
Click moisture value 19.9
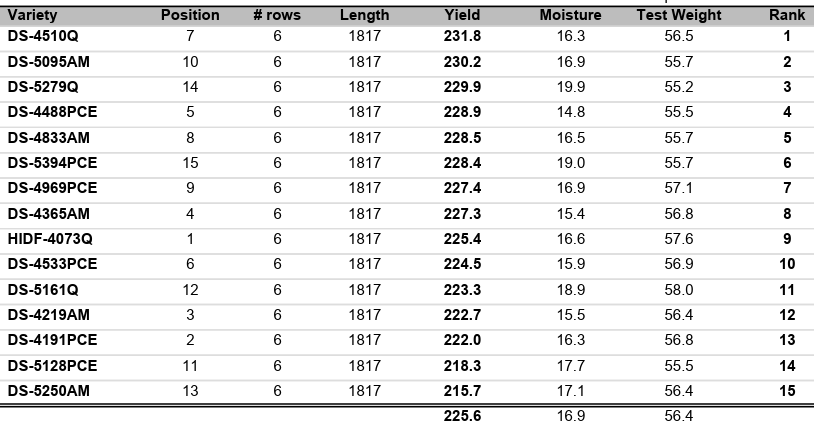click(570, 87)
